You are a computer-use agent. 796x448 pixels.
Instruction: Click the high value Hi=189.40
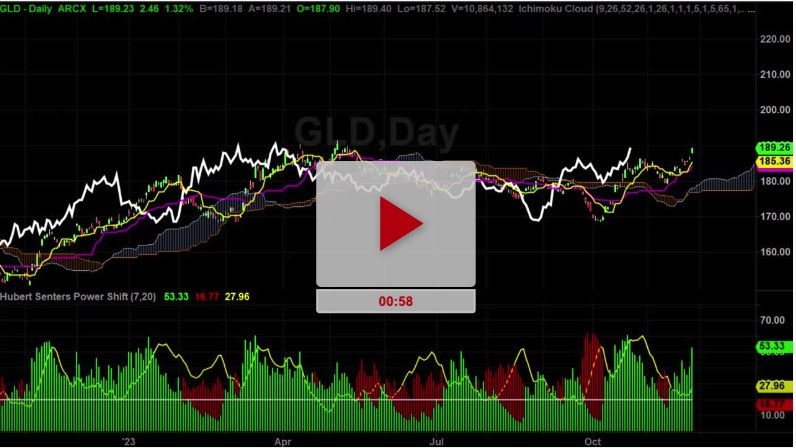click(369, 9)
